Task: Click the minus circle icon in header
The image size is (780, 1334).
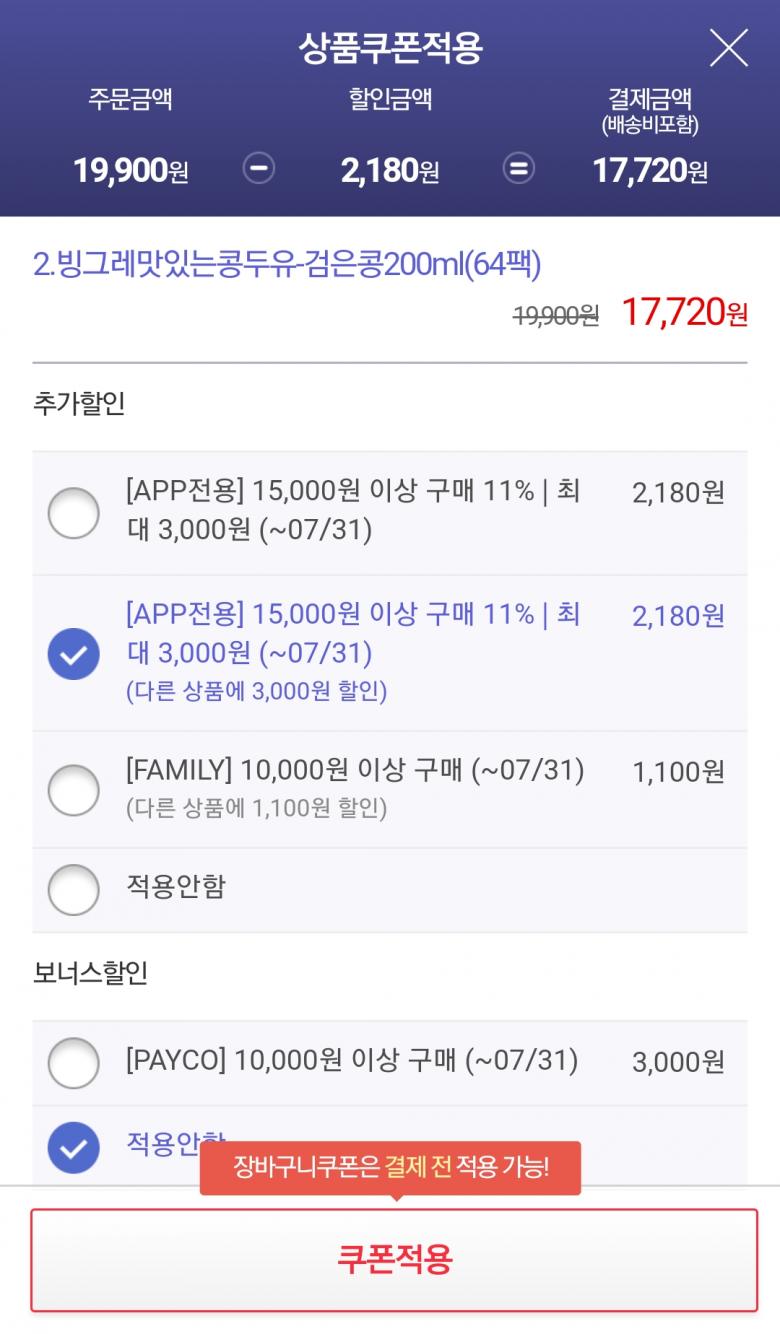Action: [x=259, y=169]
